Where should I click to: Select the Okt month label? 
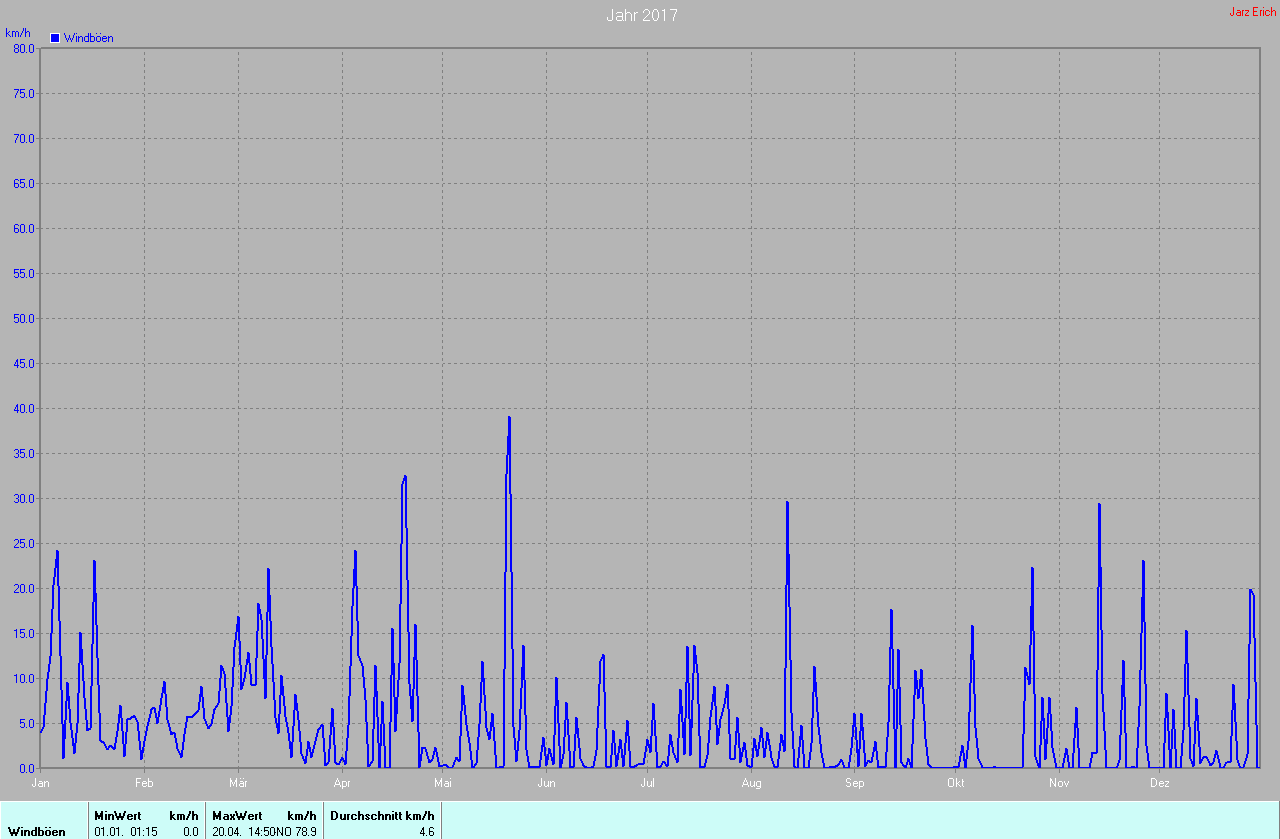point(955,783)
